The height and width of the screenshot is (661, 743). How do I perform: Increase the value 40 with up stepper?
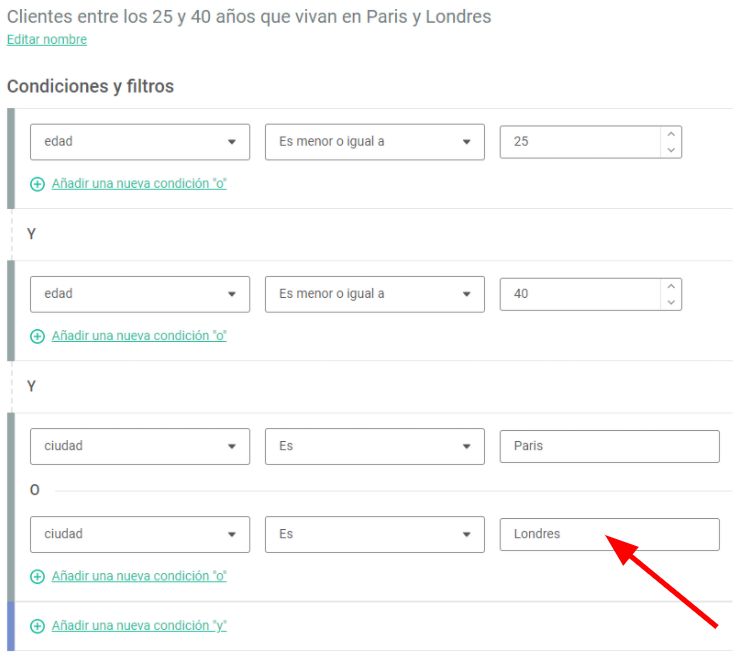[x=671, y=286]
